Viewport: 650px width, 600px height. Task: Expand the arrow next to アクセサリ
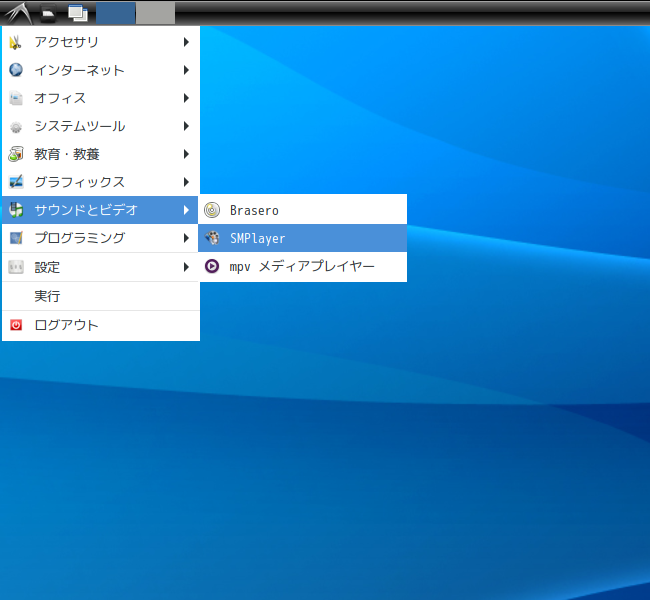tap(186, 42)
